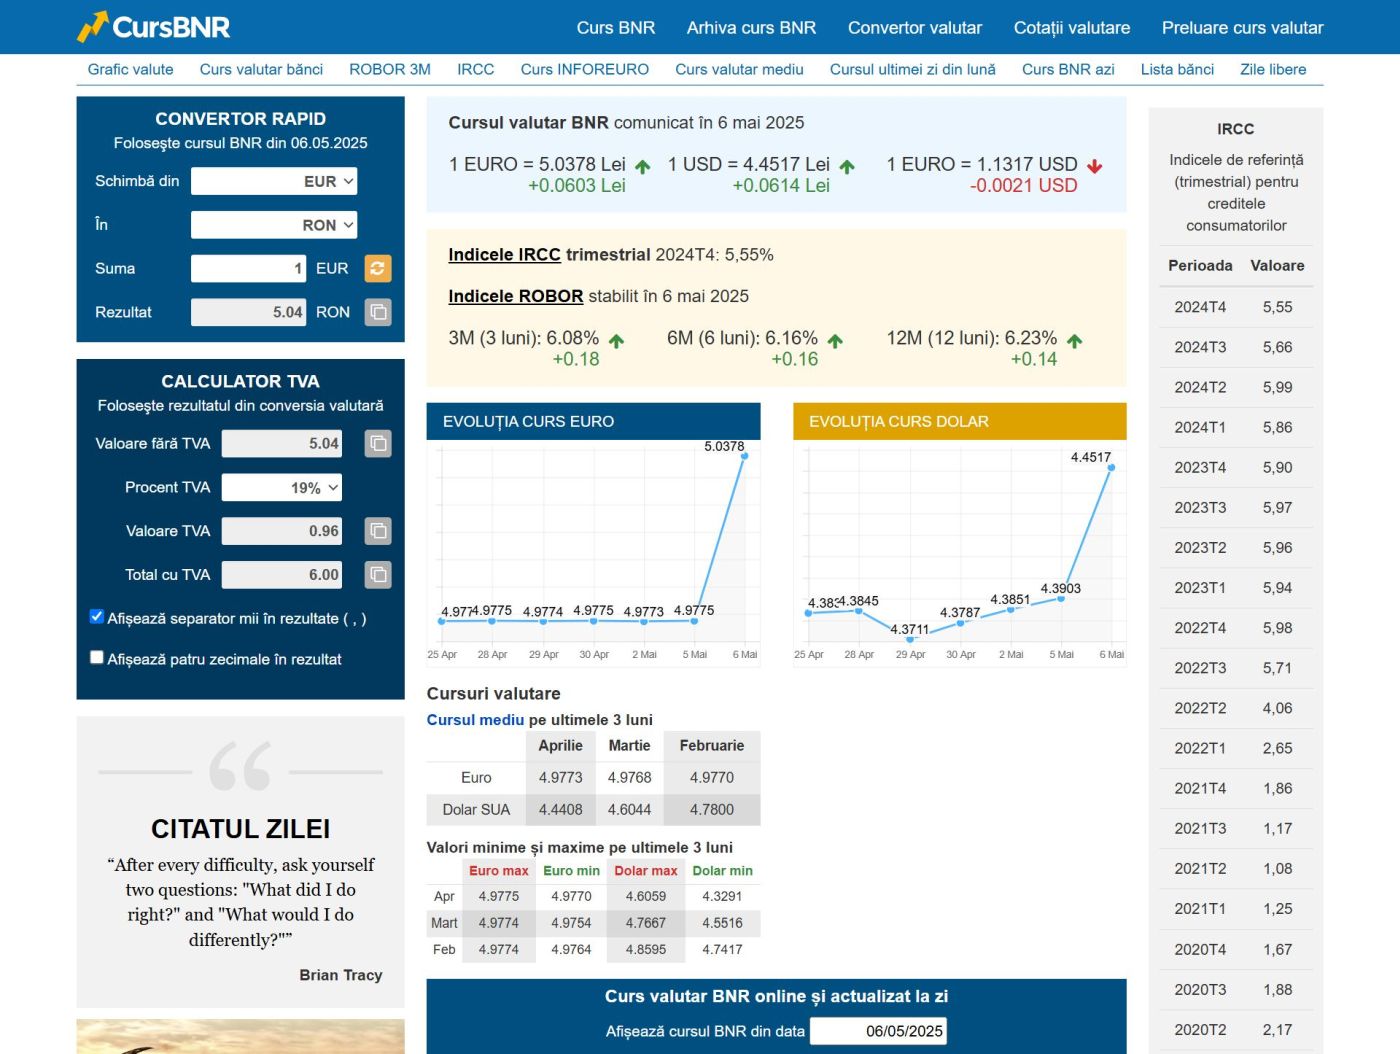Click the 5.0378 peak point on Euro chart
The width and height of the screenshot is (1400, 1054).
[x=743, y=459]
